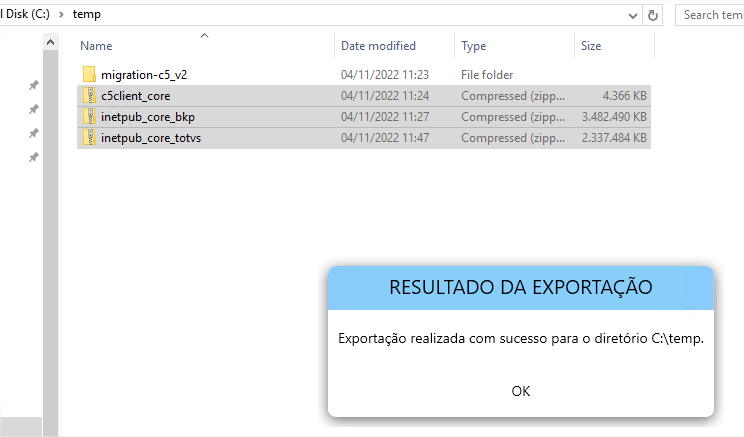Expand the address bar history dropdown
The width and height of the screenshot is (744, 437).
point(632,16)
